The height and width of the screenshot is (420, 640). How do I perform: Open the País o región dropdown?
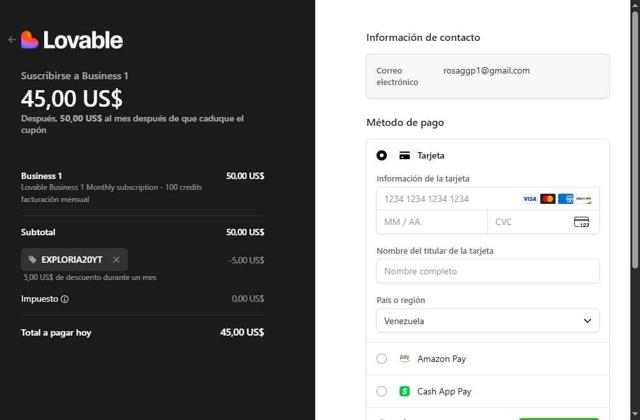tap(488, 321)
